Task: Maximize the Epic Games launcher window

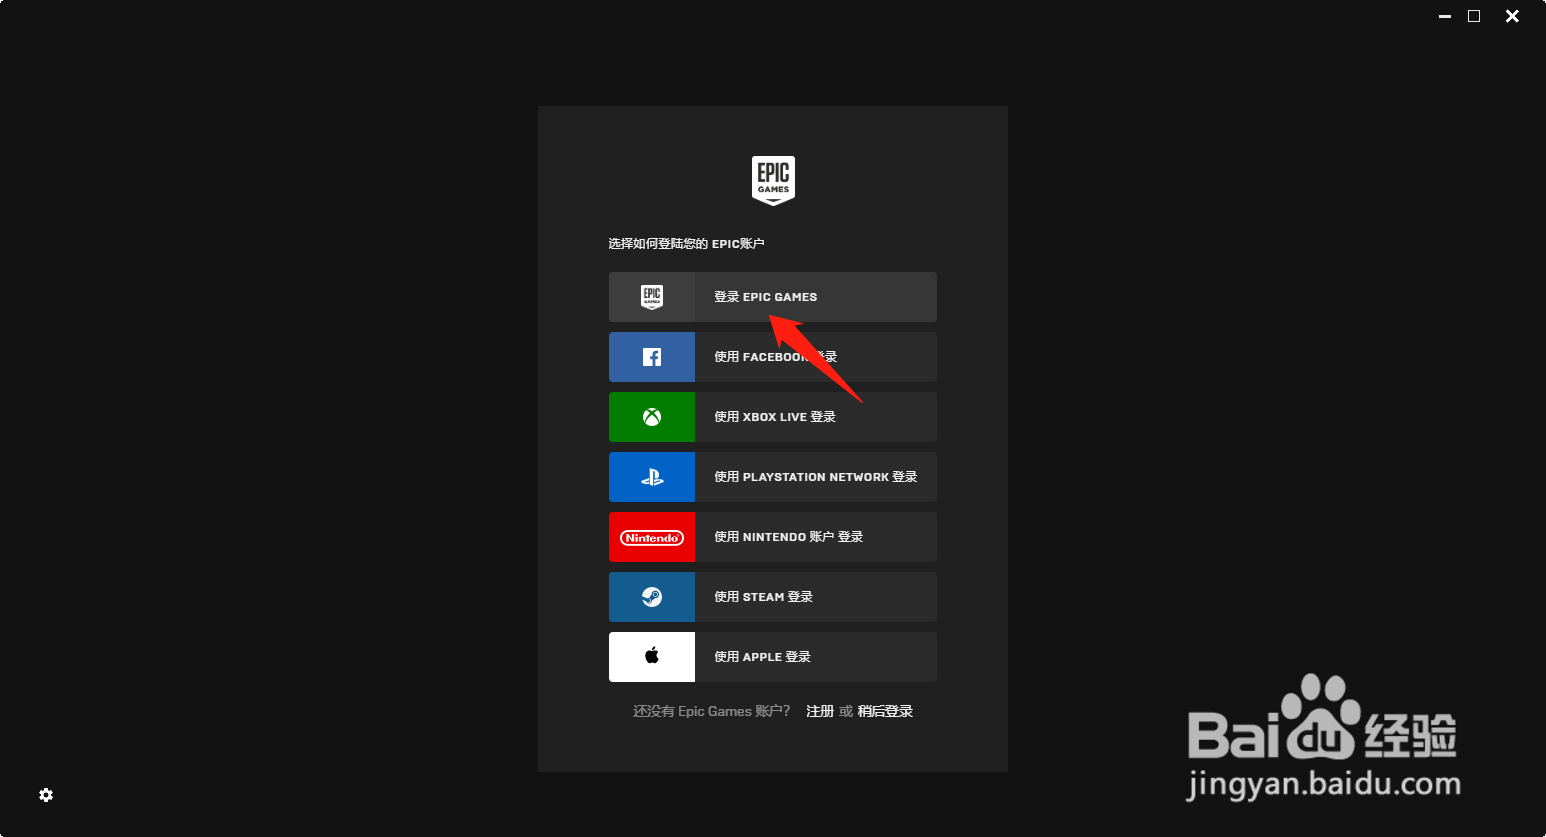Action: 1474,16
